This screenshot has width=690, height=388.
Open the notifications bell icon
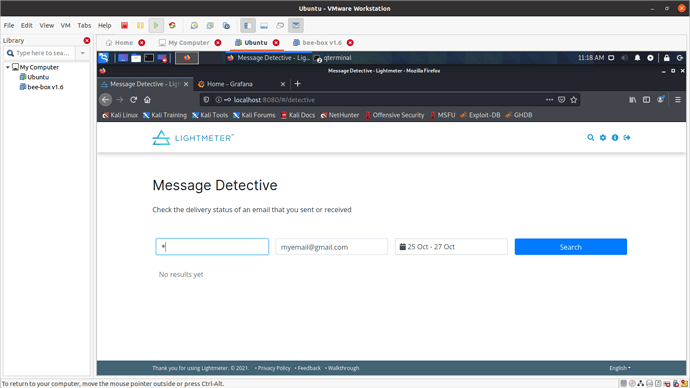(x=637, y=58)
